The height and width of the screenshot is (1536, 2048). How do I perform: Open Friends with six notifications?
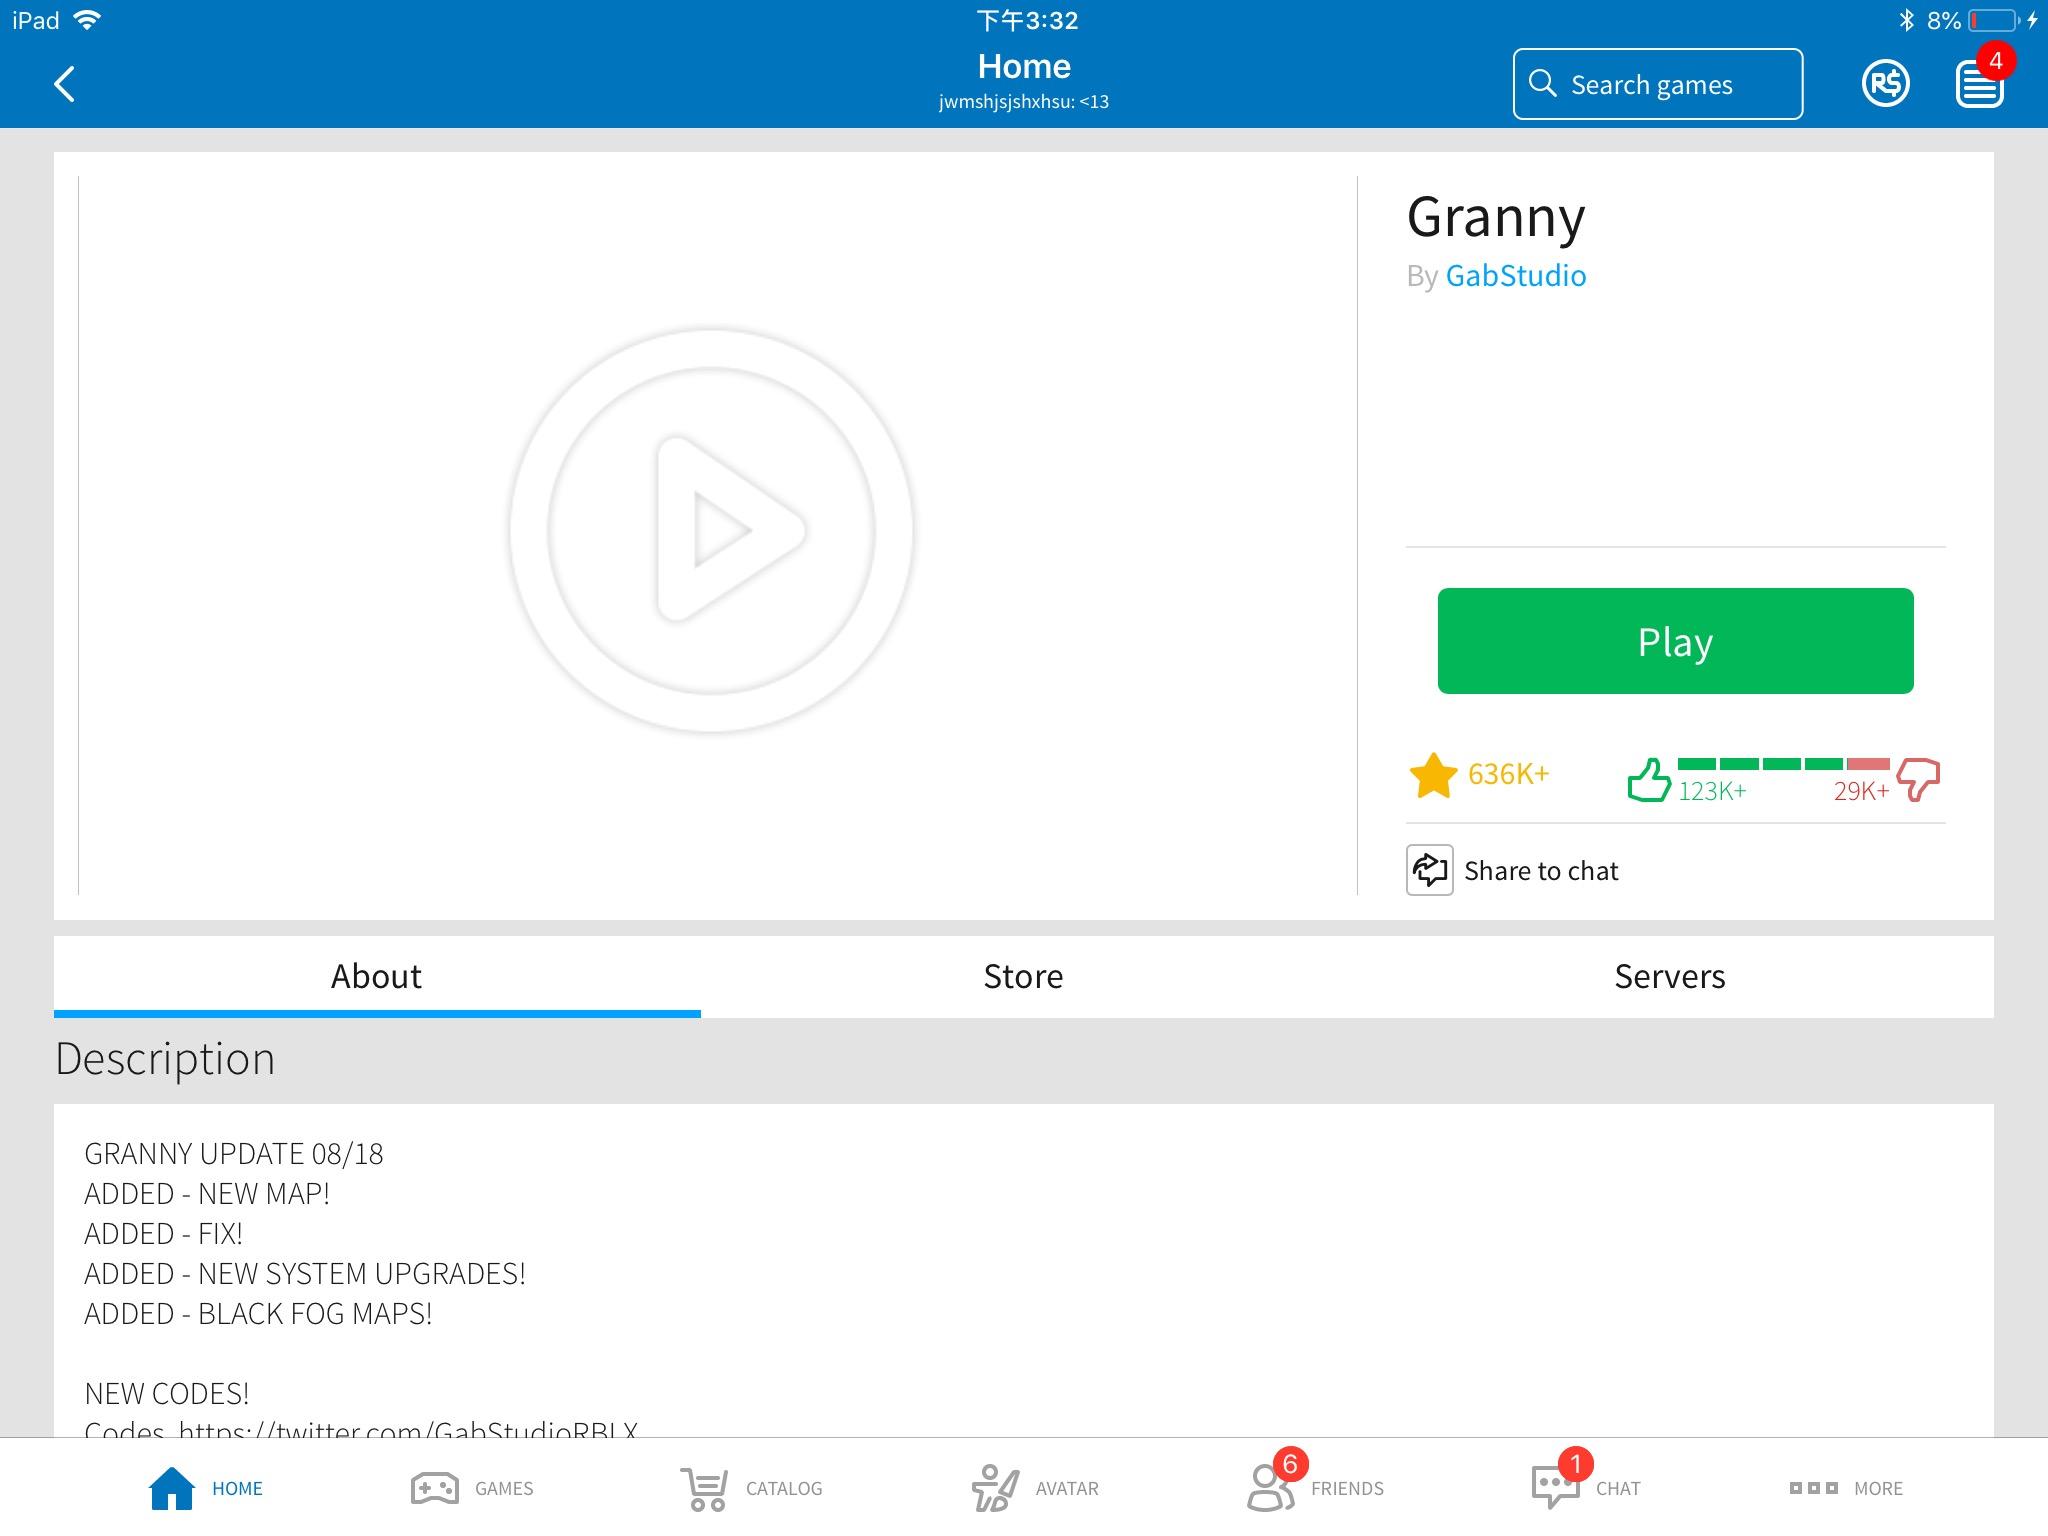click(x=1271, y=1488)
